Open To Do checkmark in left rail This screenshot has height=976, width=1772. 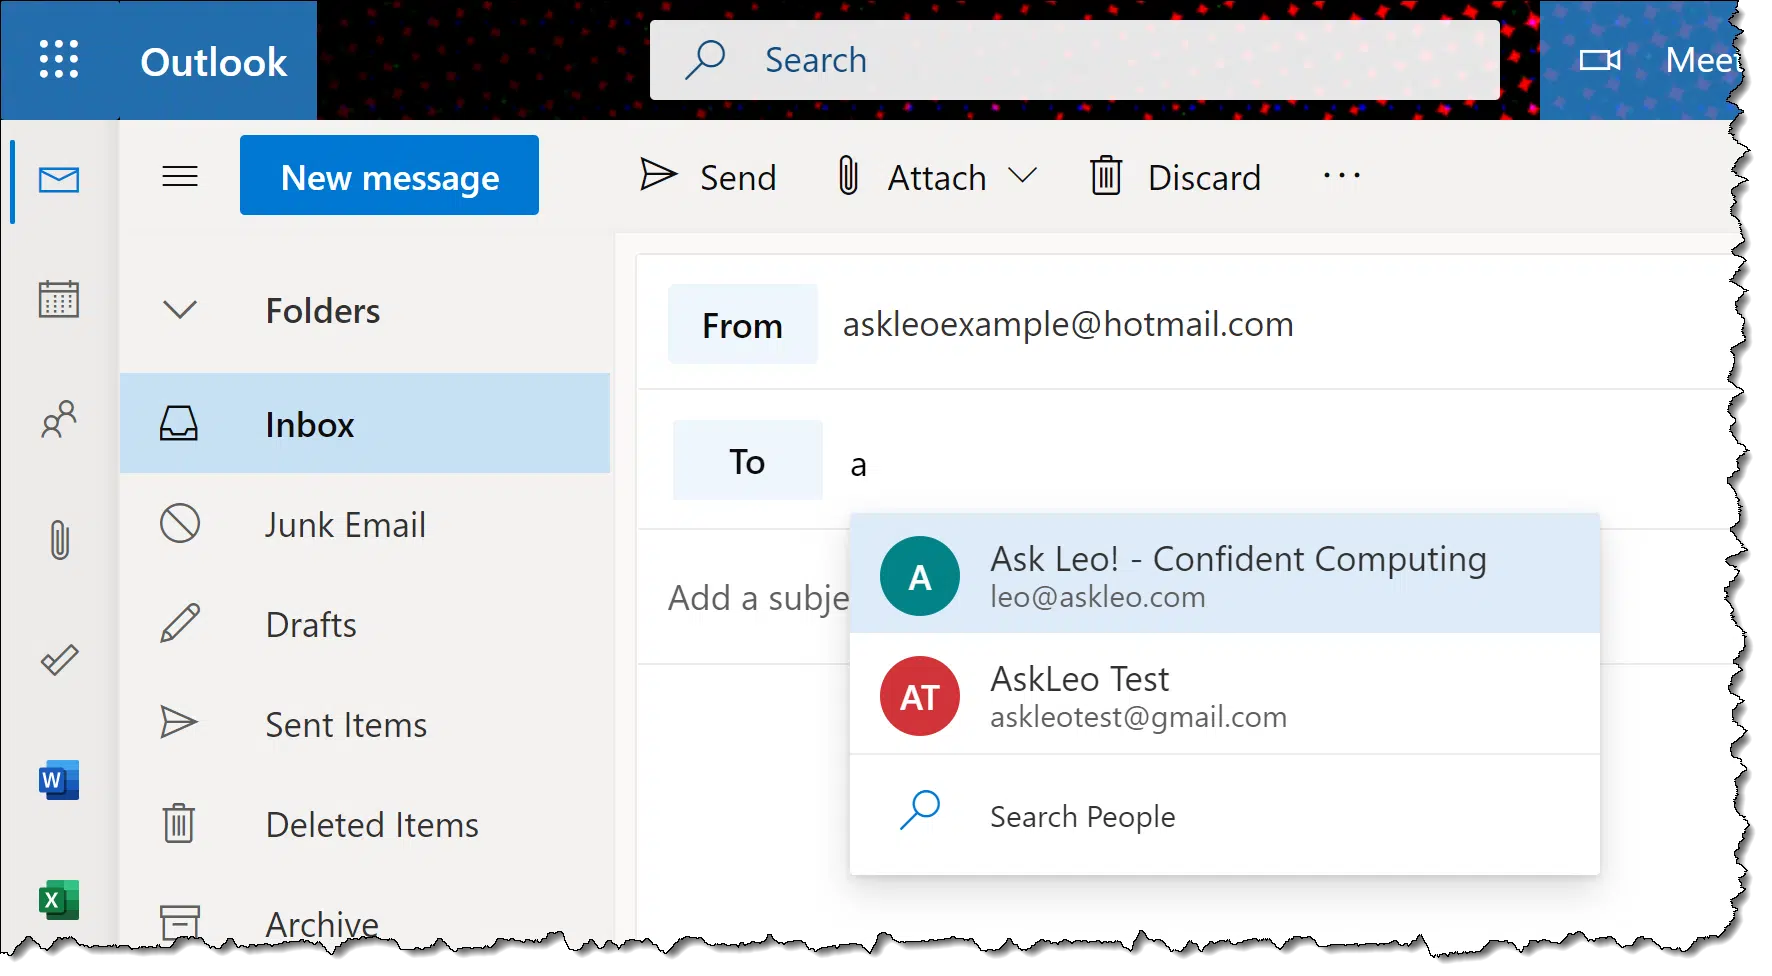click(x=59, y=660)
